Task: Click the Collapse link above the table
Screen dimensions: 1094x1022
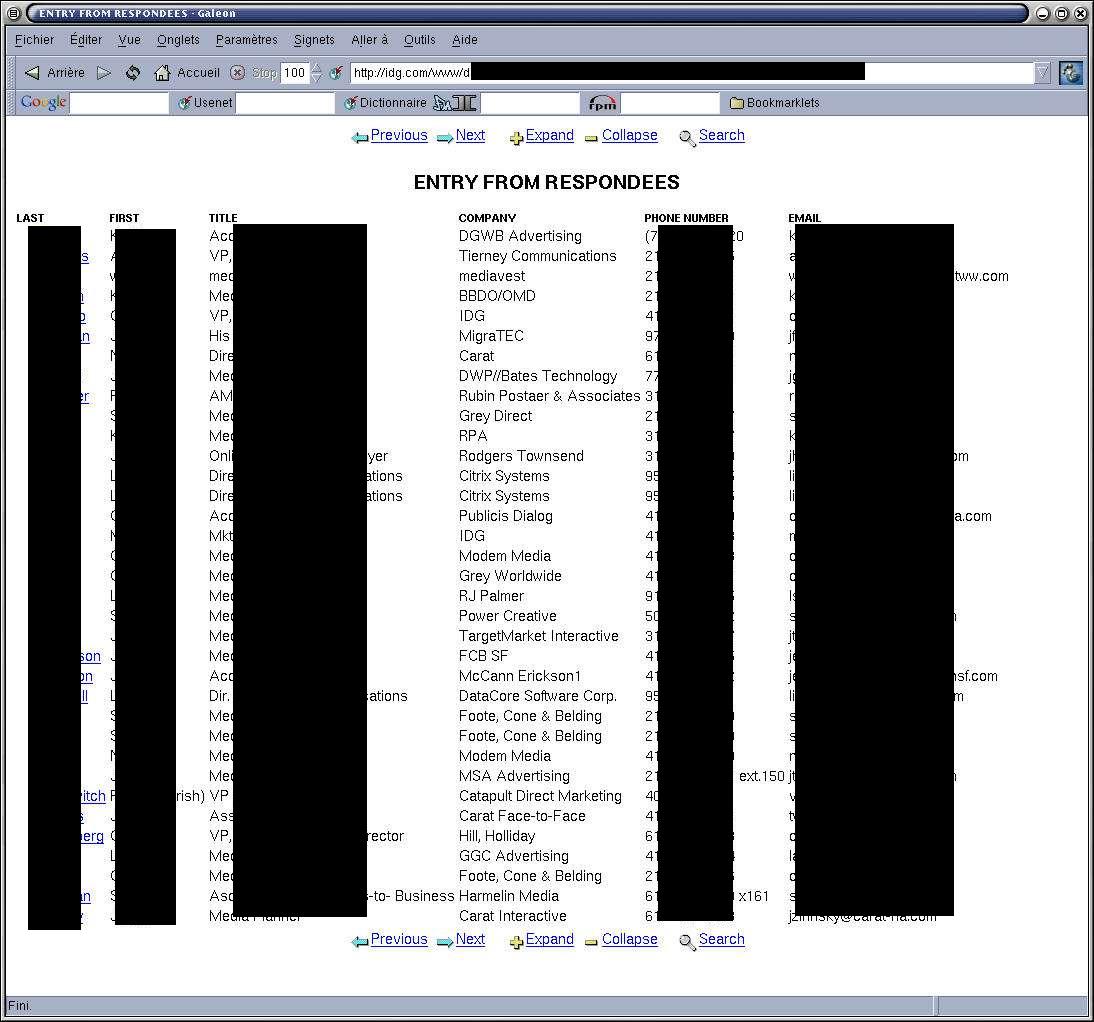Action: tap(629, 135)
